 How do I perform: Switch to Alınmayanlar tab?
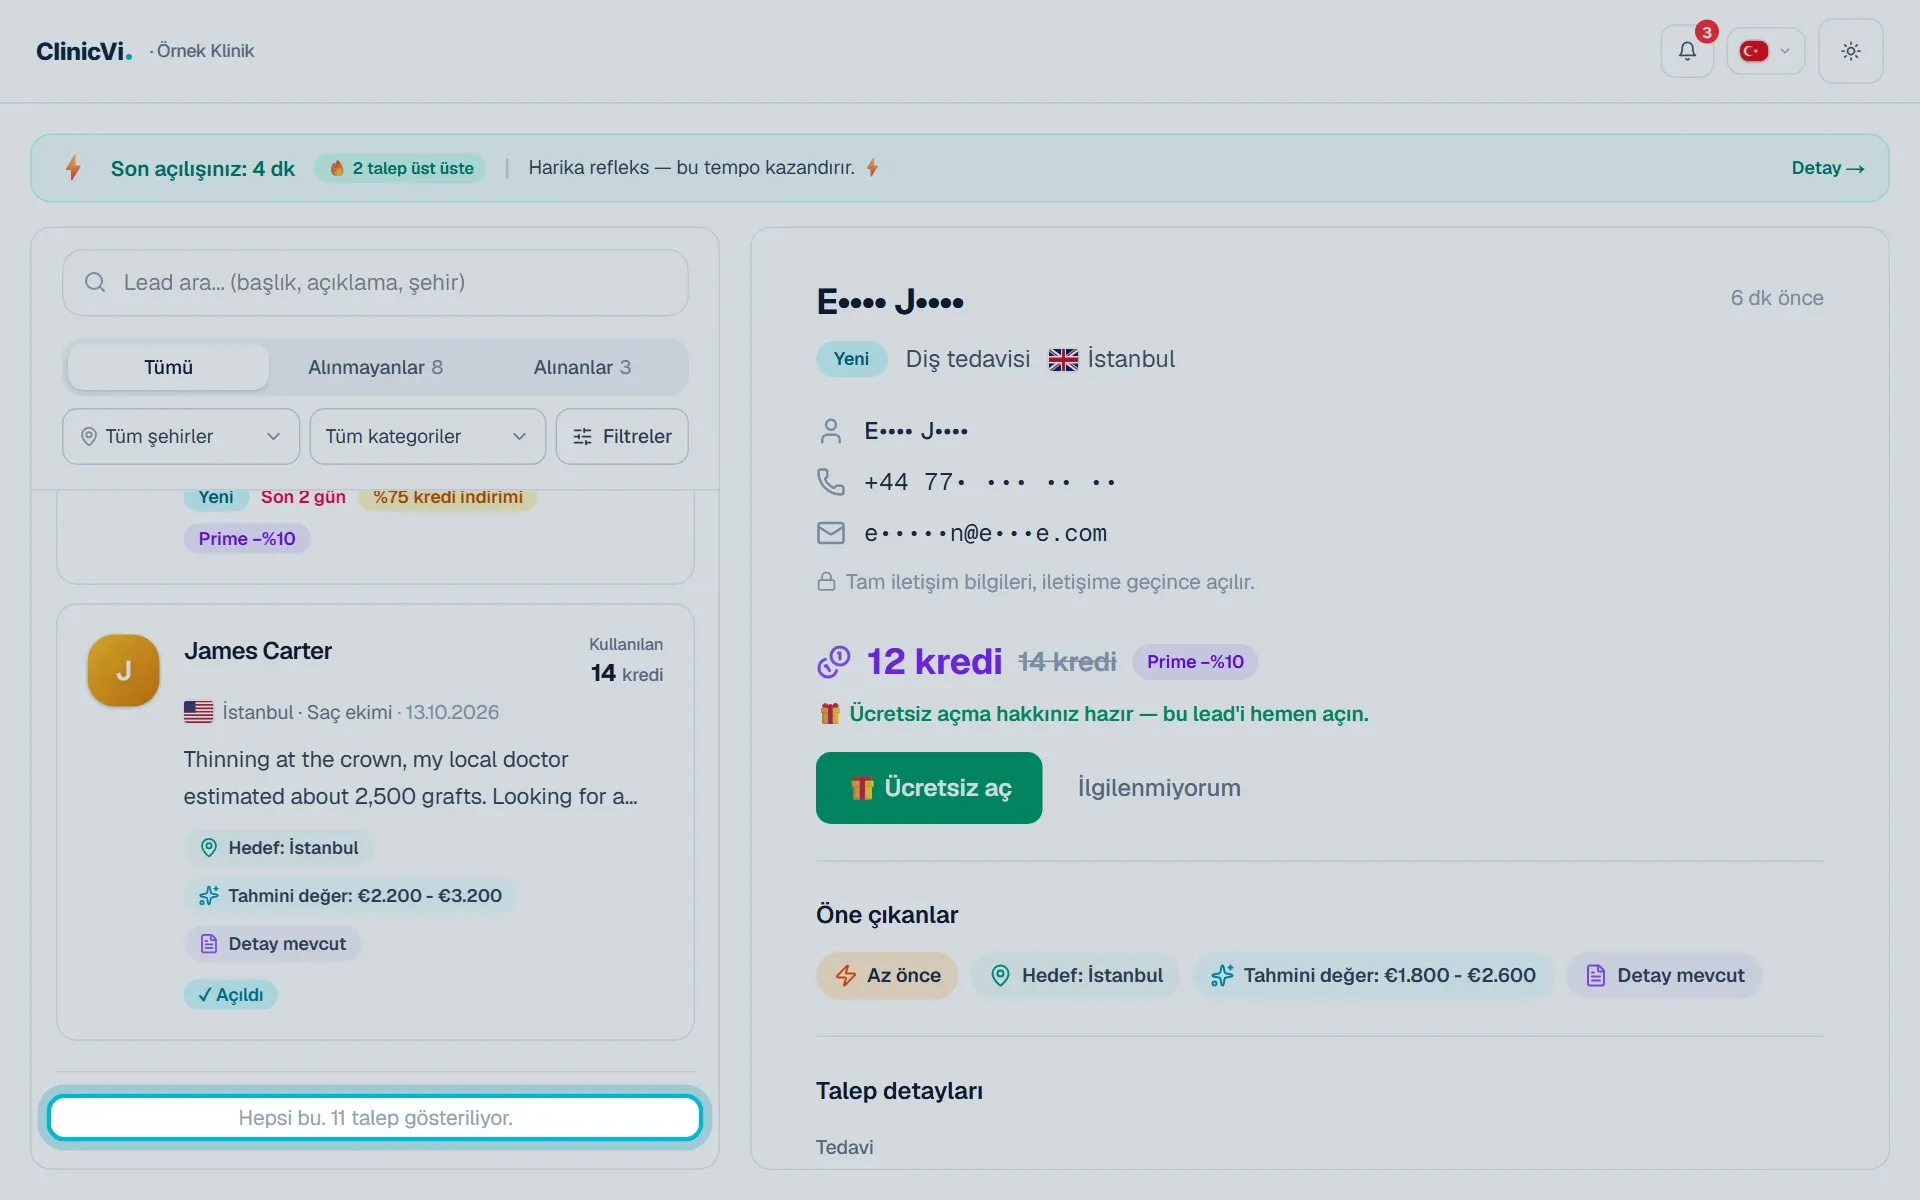(375, 367)
